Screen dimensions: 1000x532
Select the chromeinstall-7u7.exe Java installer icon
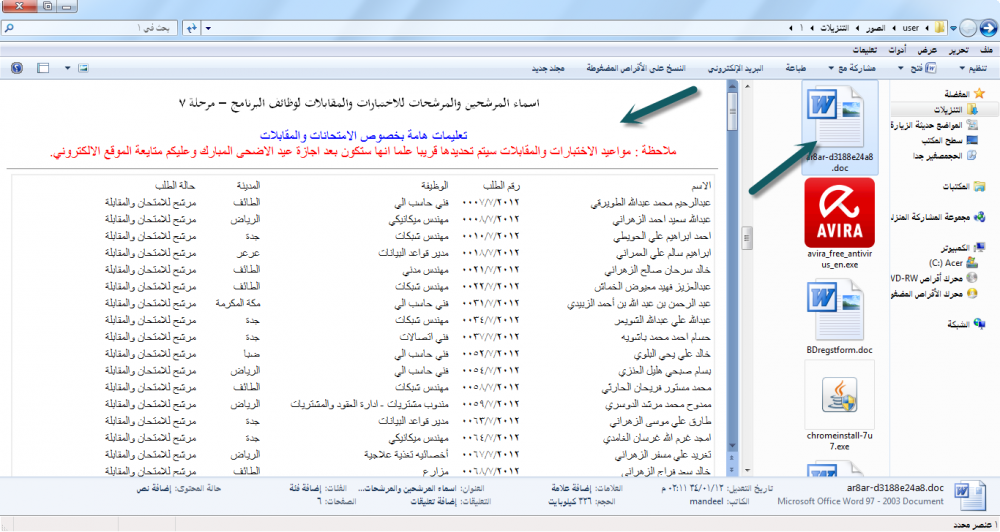coord(839,398)
